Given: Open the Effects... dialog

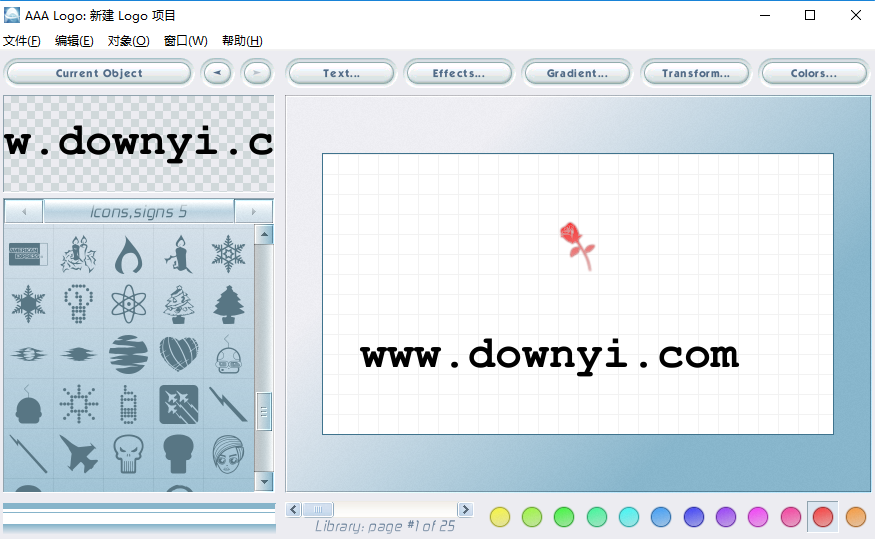Looking at the screenshot, I should (458, 73).
